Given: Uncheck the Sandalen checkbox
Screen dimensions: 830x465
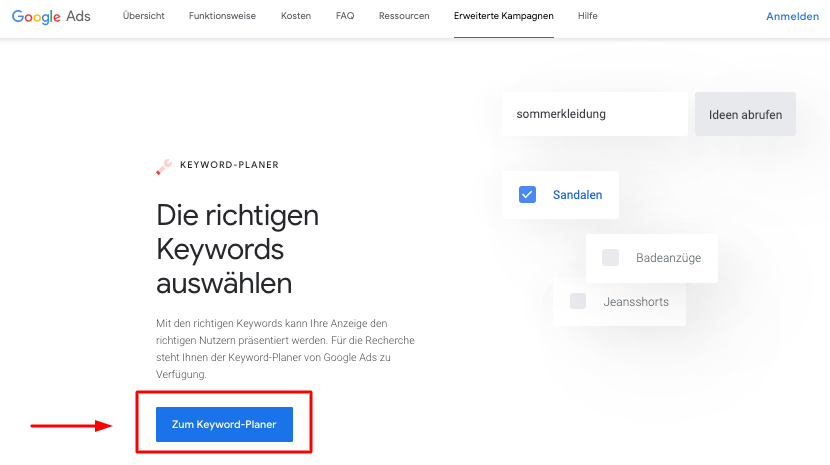Looking at the screenshot, I should pyautogui.click(x=527, y=194).
